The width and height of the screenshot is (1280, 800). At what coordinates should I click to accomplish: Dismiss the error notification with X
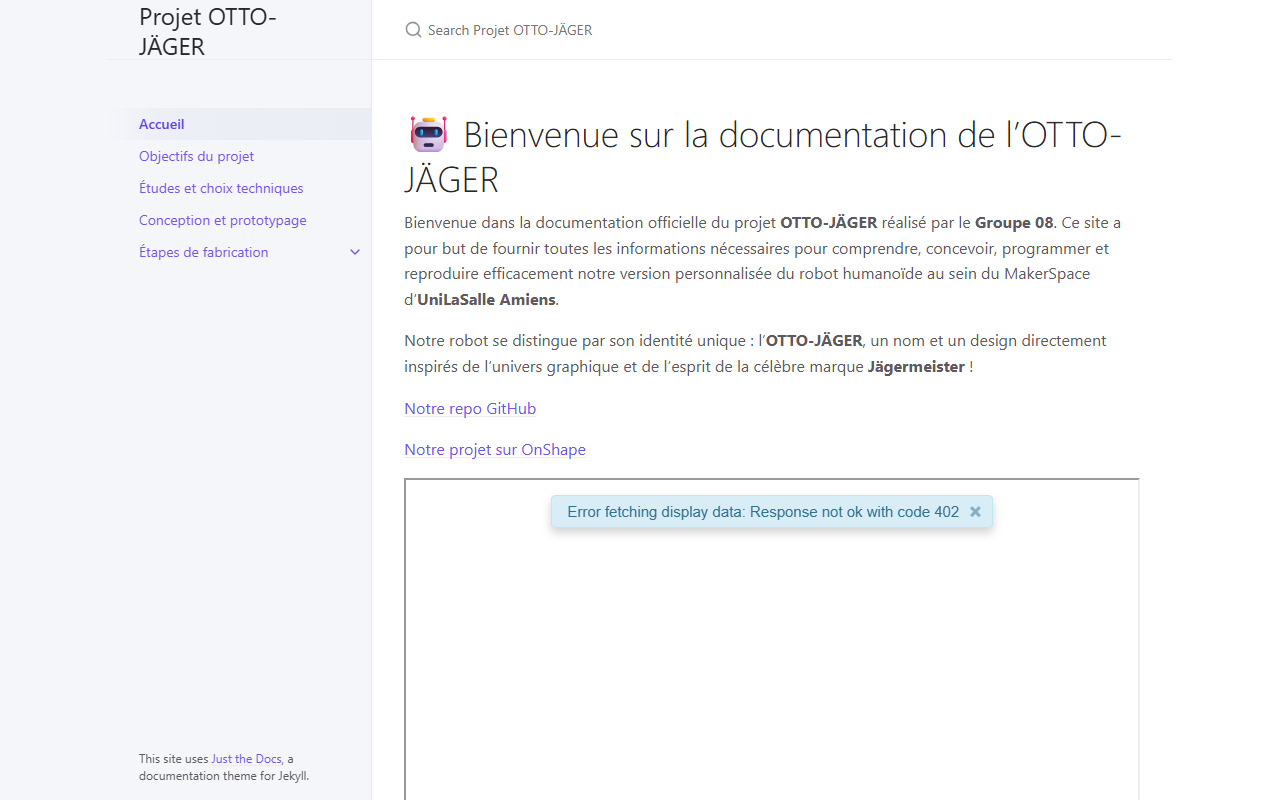coord(975,512)
